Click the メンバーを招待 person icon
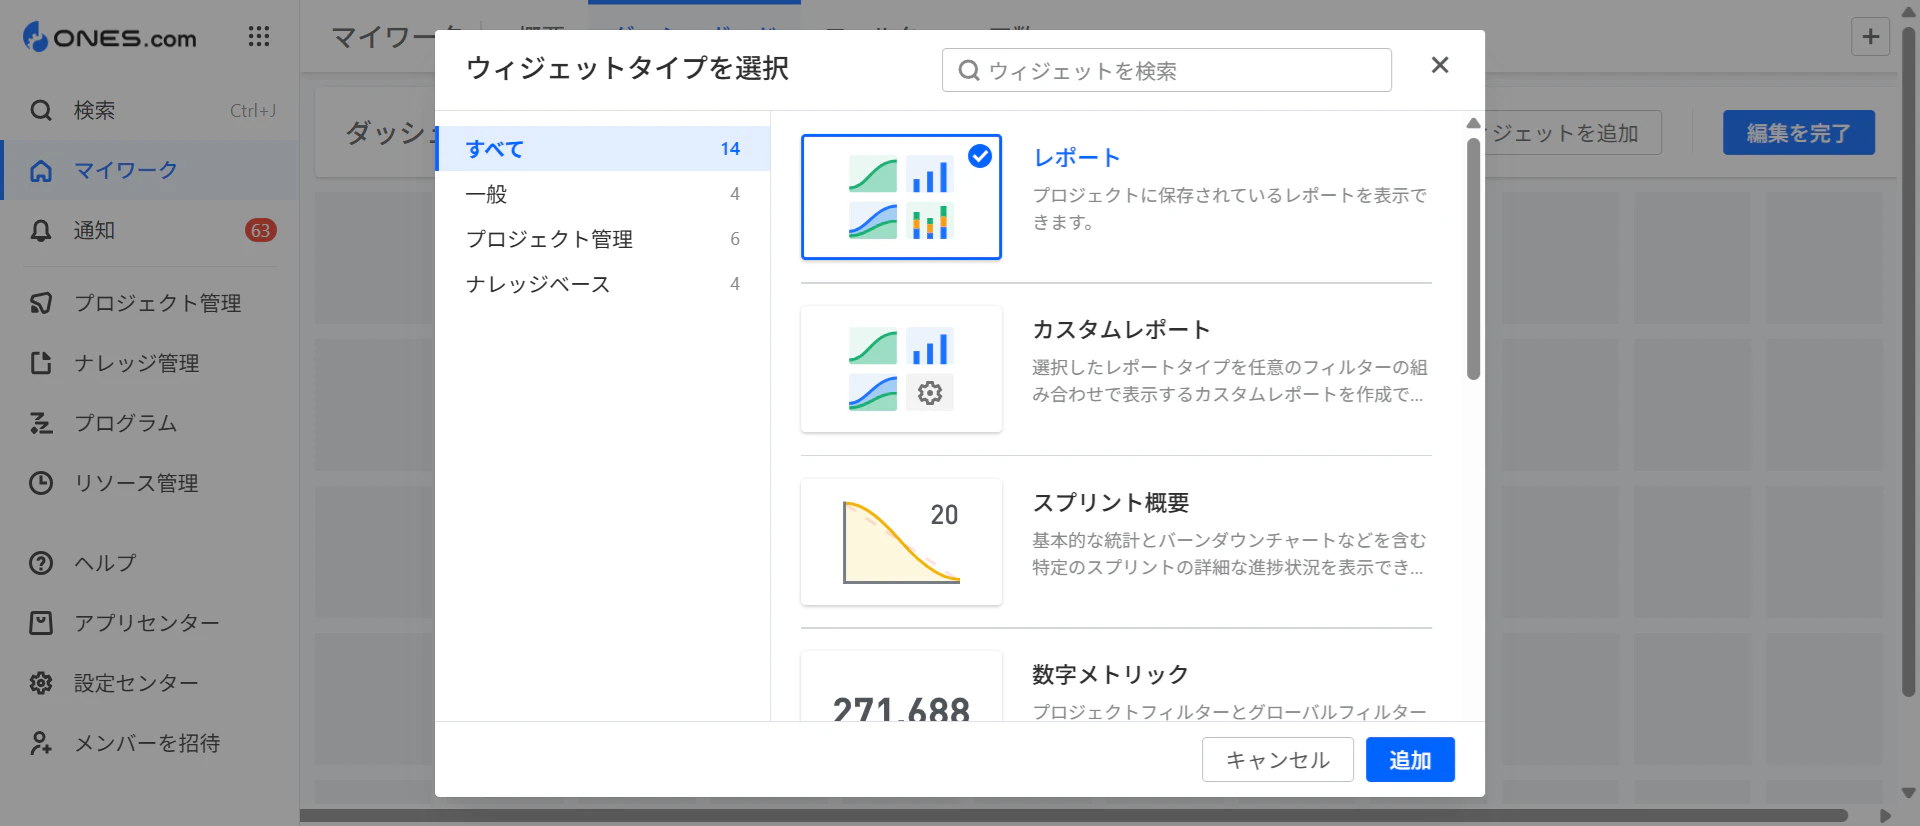 41,743
